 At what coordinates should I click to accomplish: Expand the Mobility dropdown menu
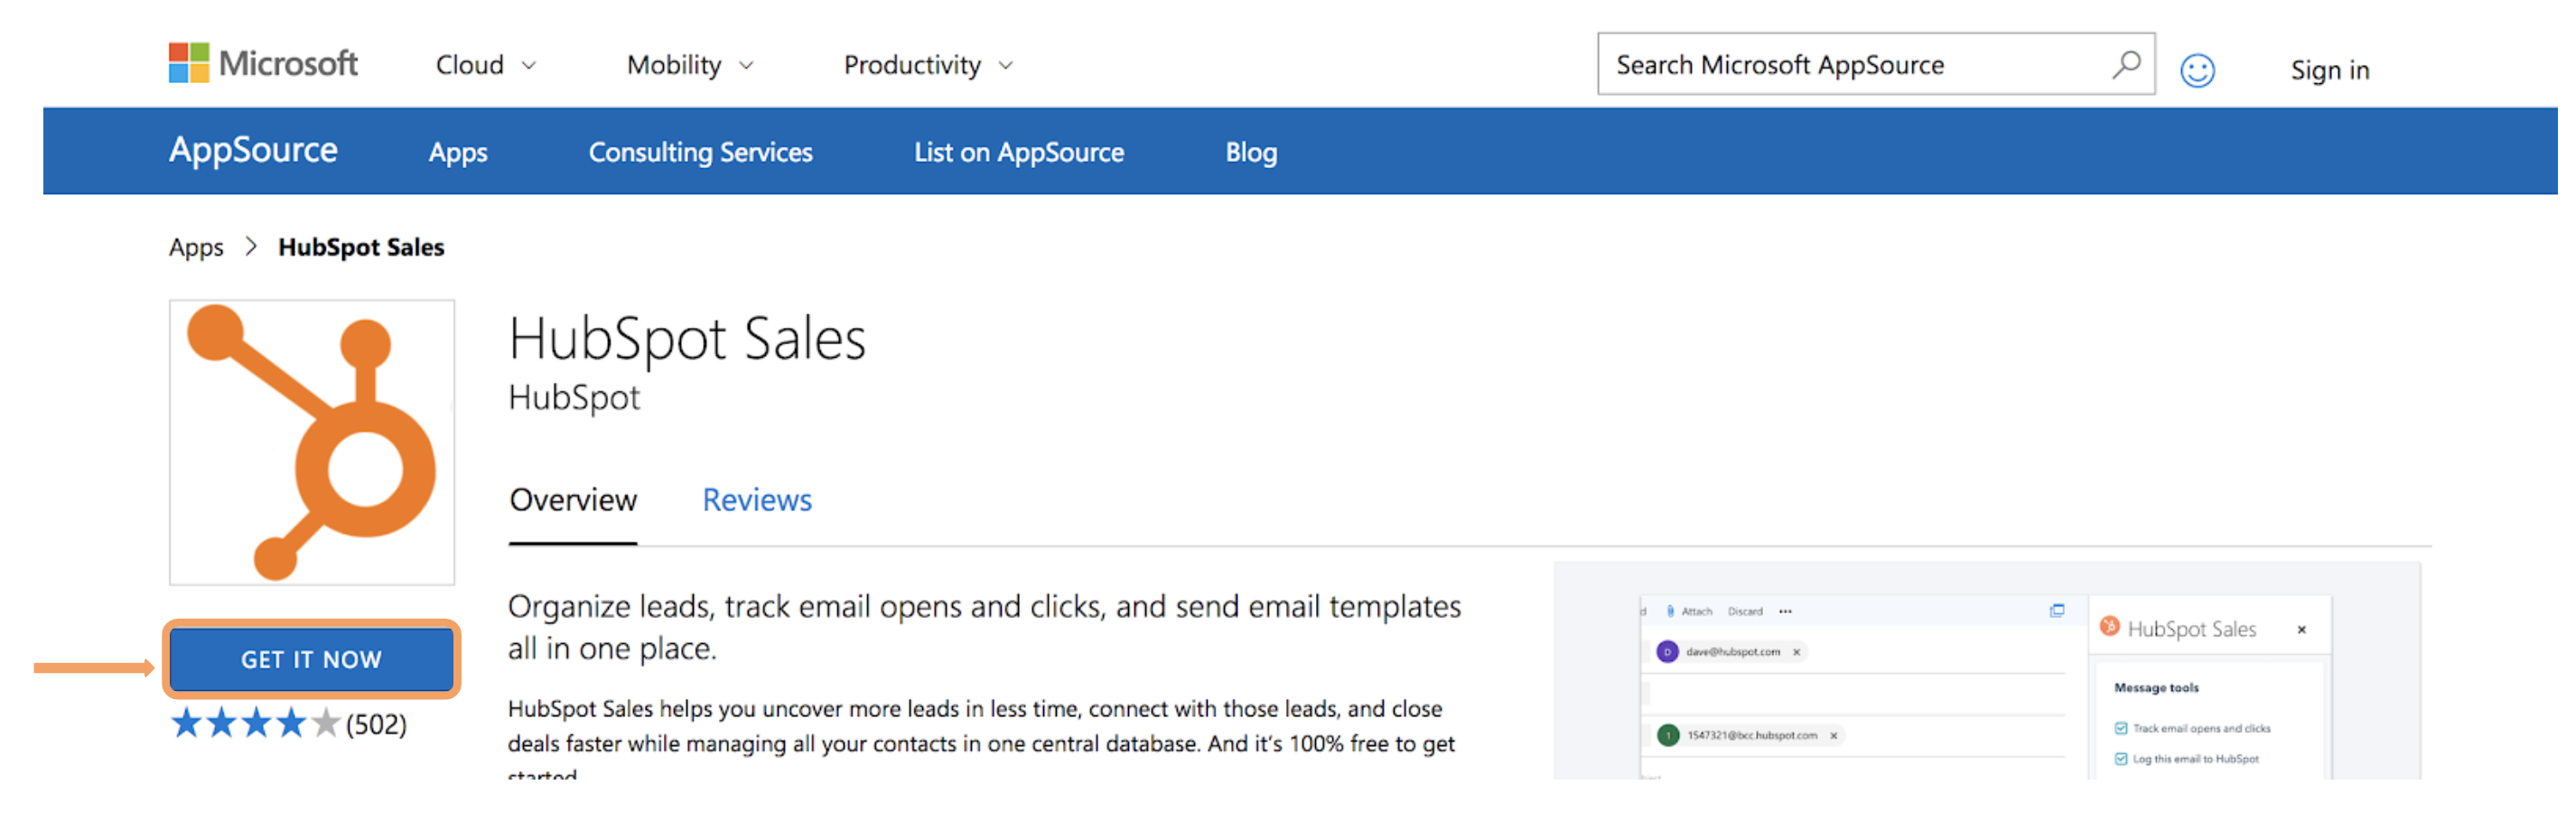(x=690, y=65)
